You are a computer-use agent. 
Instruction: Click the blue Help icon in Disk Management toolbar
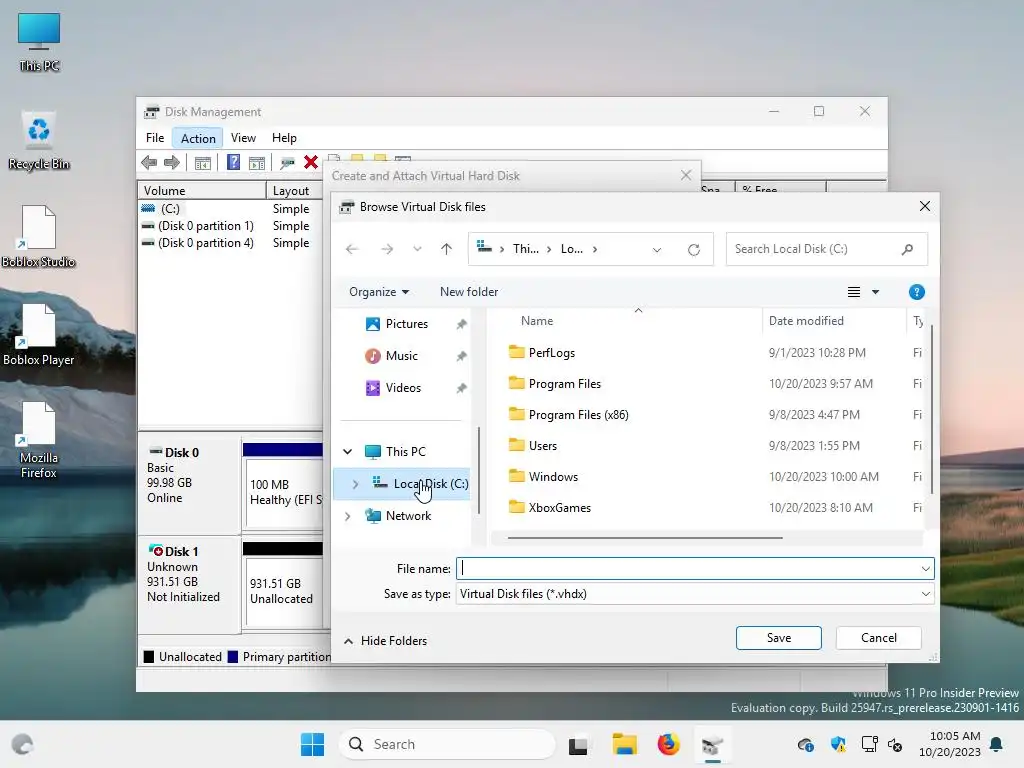coord(233,162)
